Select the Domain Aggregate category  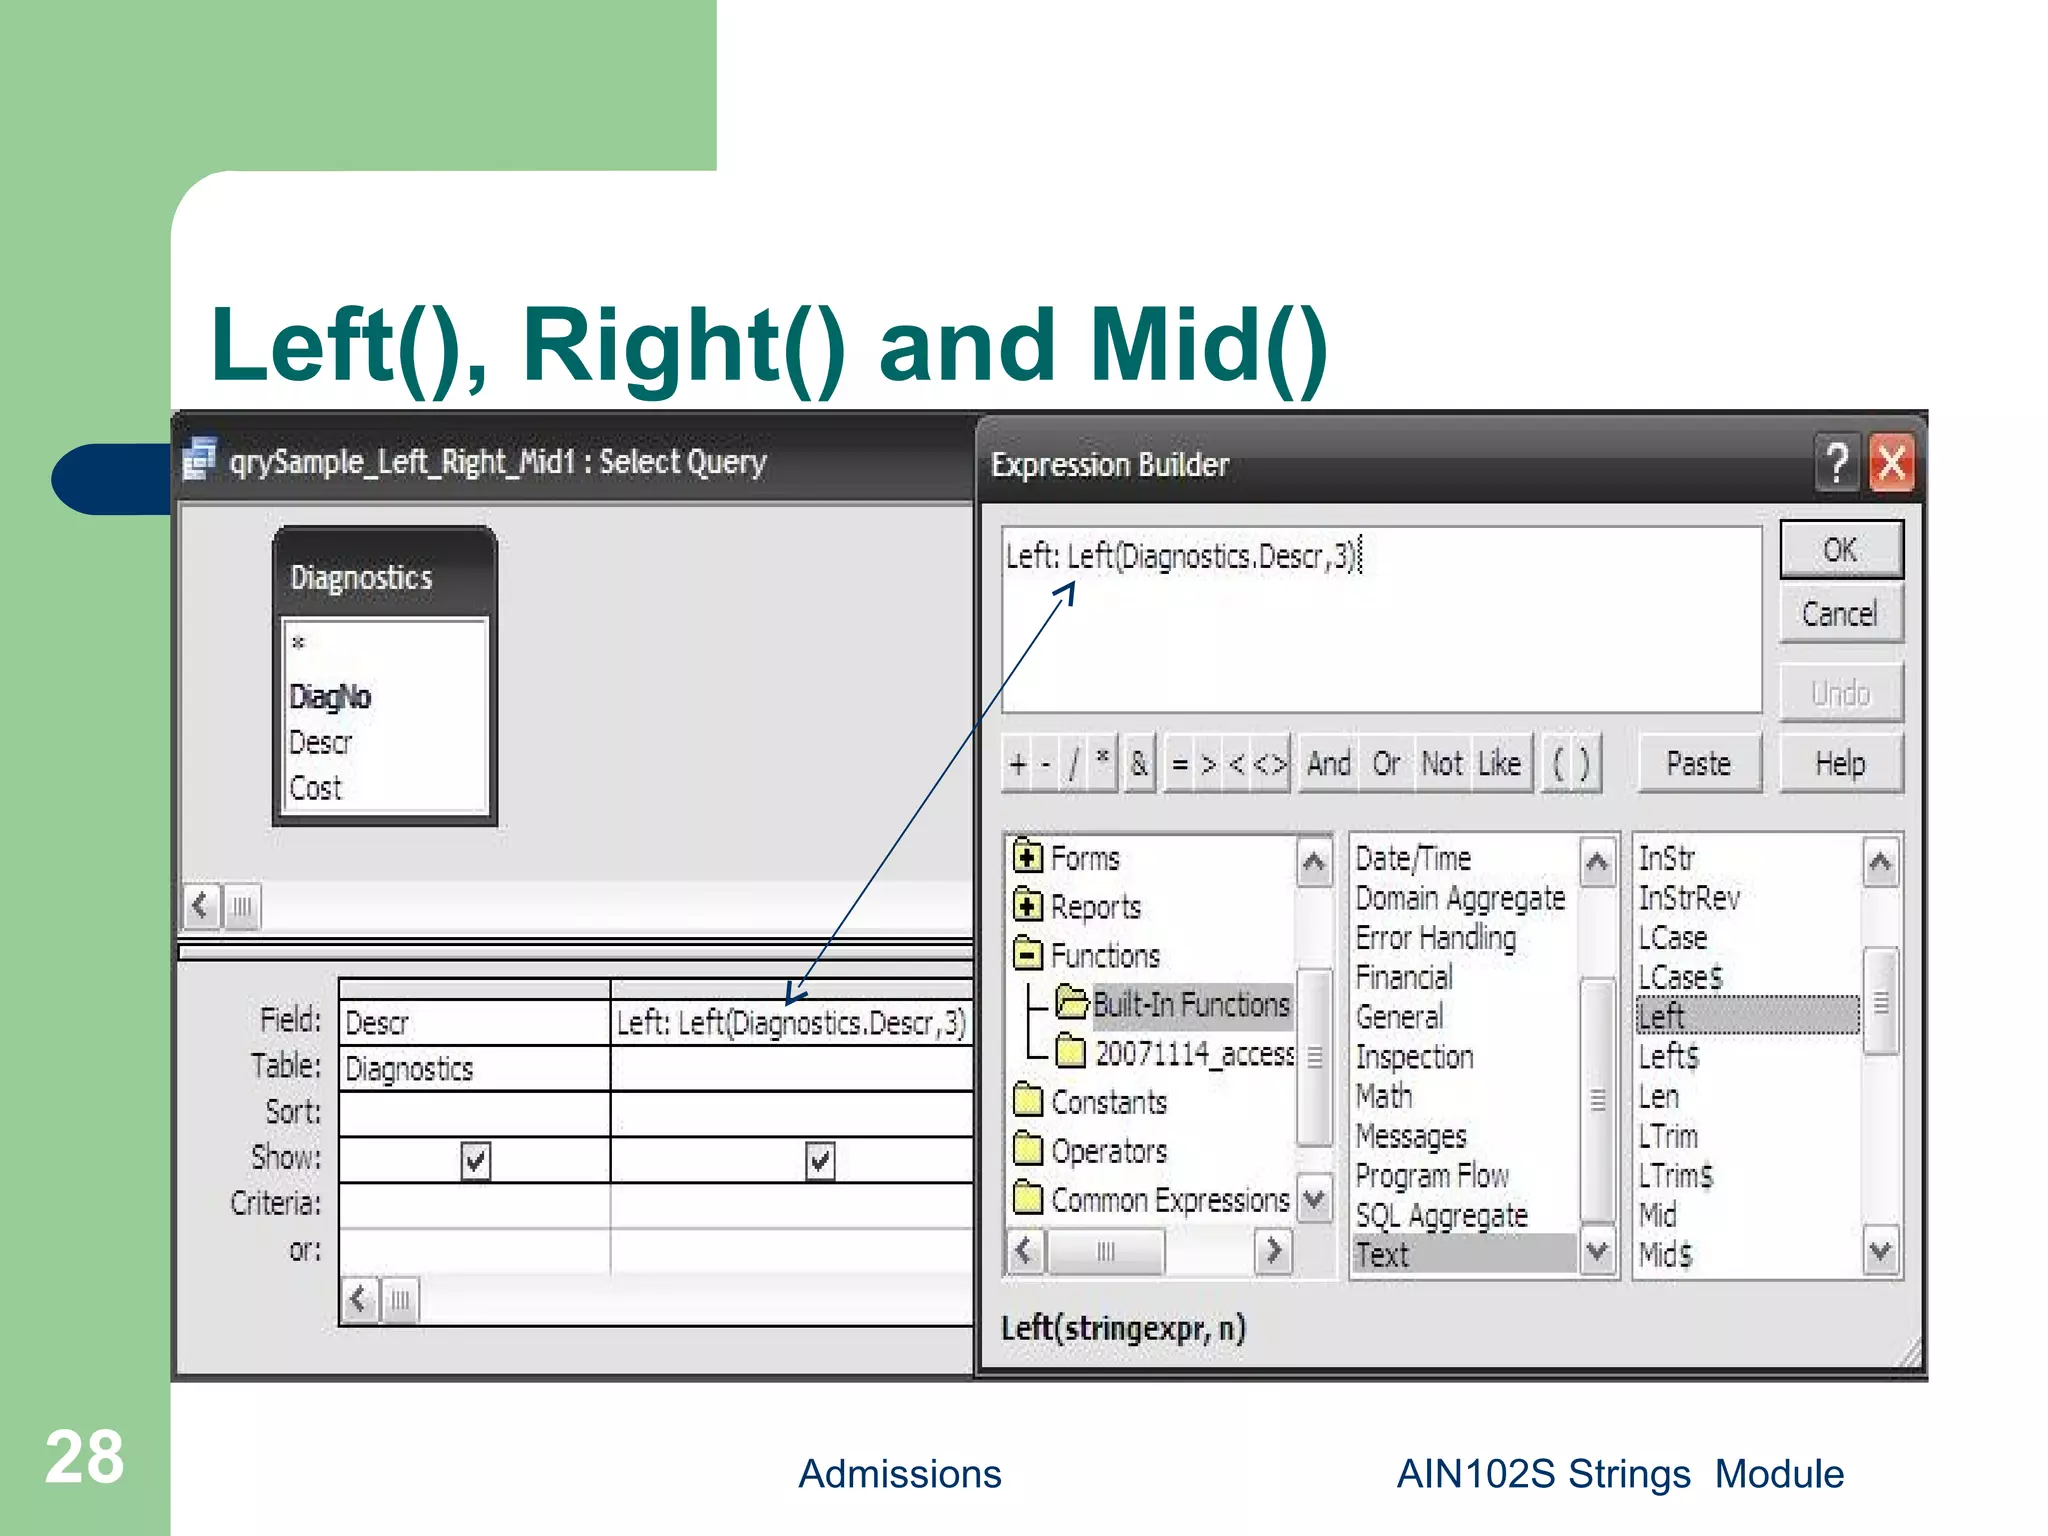click(1460, 898)
